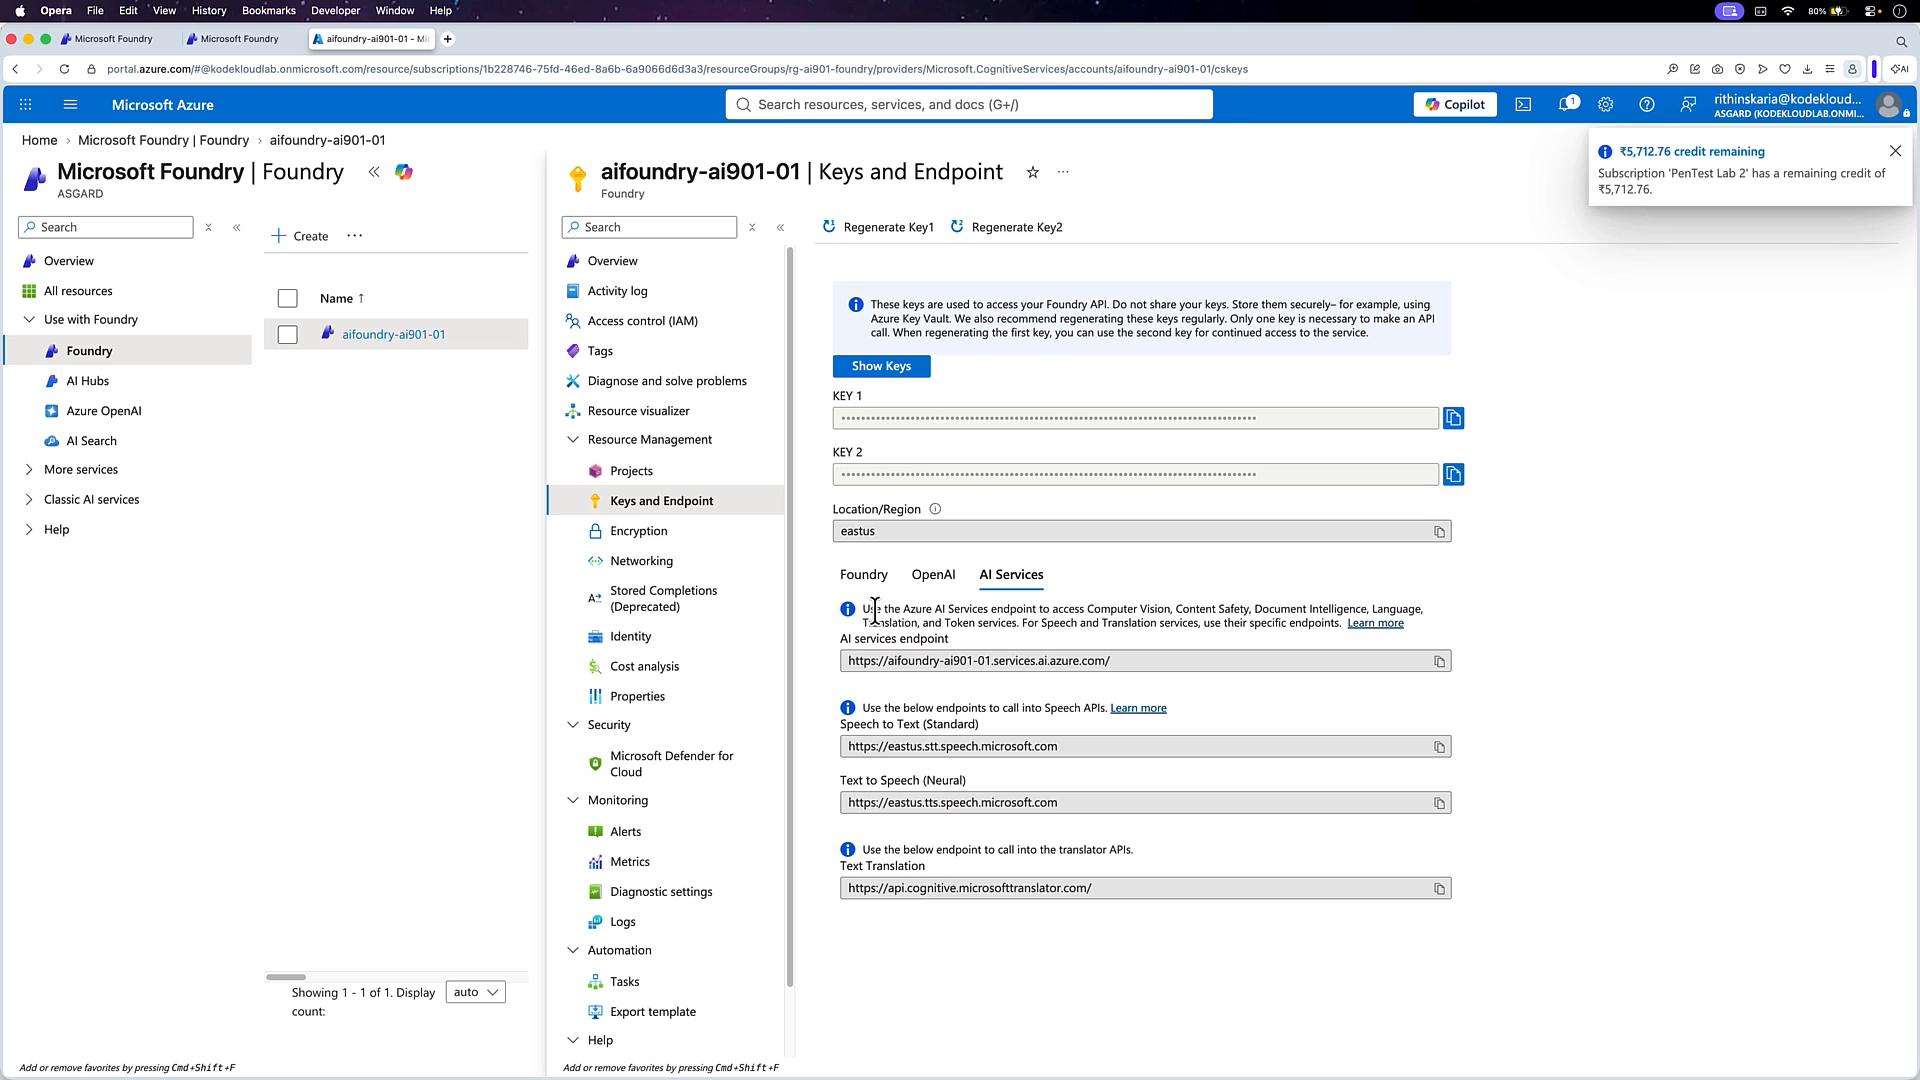Copy the eastus Location/Region value

click(x=1439, y=532)
